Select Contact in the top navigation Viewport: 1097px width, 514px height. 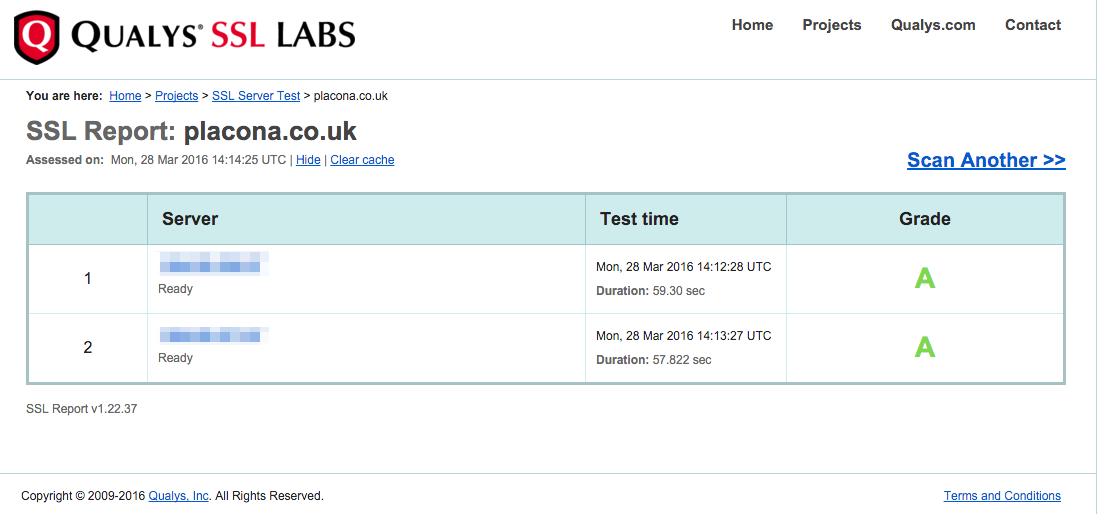tap(1033, 25)
